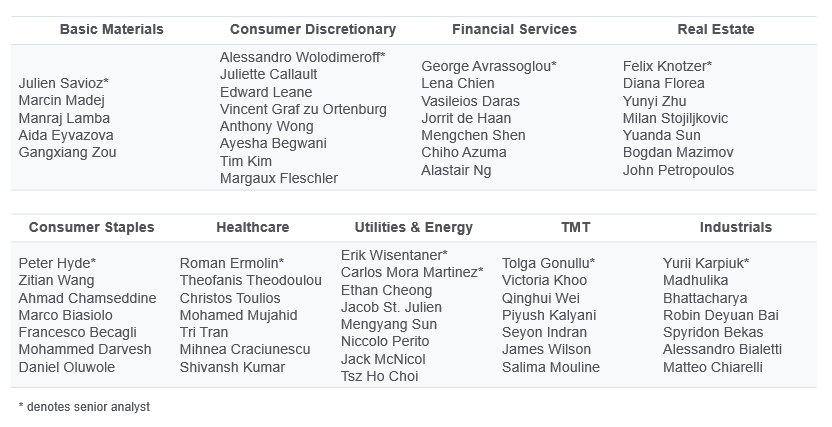Click the 'denotes senior analyst' footnote
Viewport: 832px width, 427px height.
[84, 407]
